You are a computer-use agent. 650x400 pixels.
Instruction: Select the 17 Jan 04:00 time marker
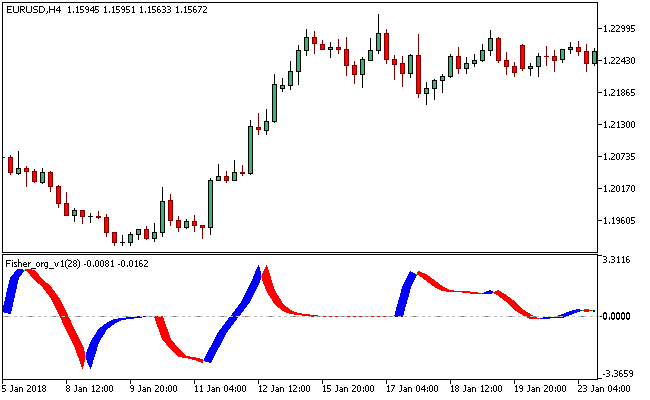pos(412,389)
